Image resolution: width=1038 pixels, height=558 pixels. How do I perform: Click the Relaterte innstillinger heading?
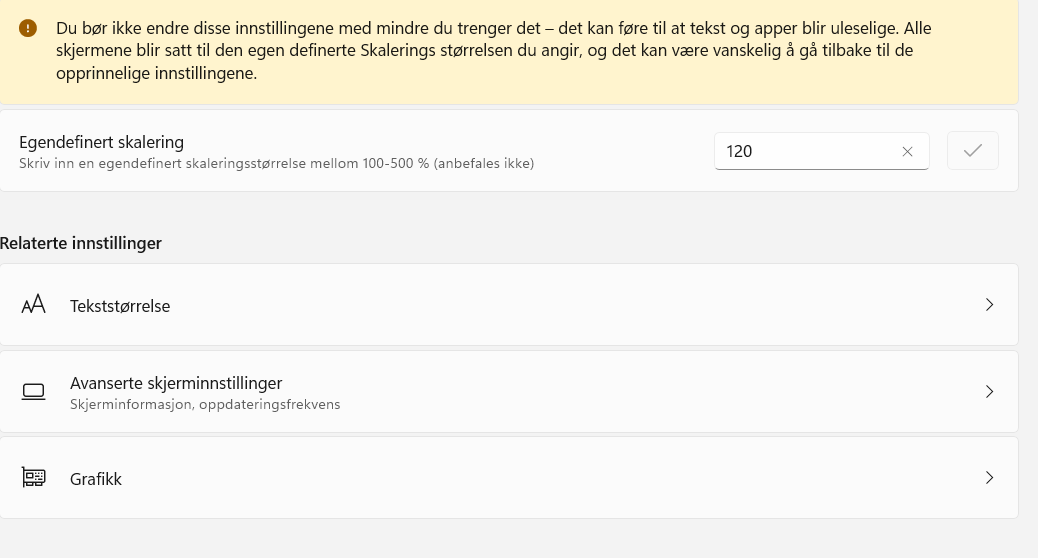point(81,243)
